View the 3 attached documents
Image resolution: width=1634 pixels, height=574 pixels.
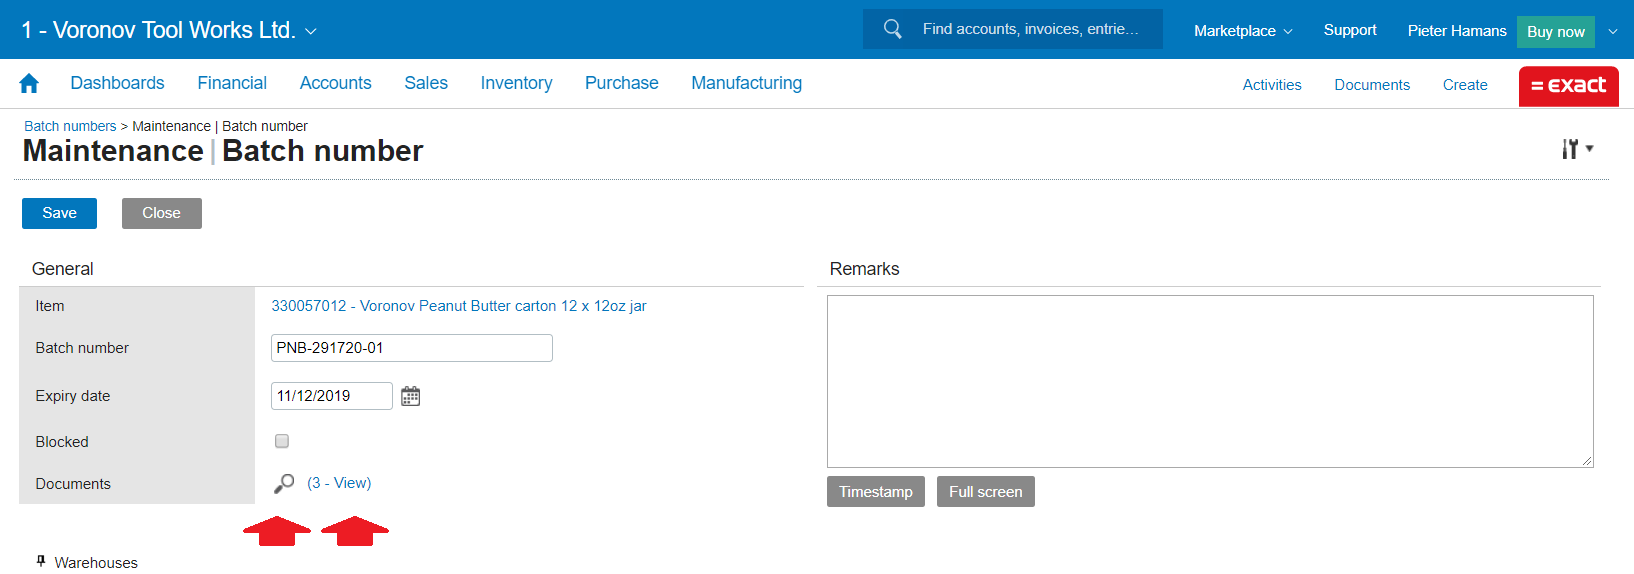pyautogui.click(x=339, y=483)
